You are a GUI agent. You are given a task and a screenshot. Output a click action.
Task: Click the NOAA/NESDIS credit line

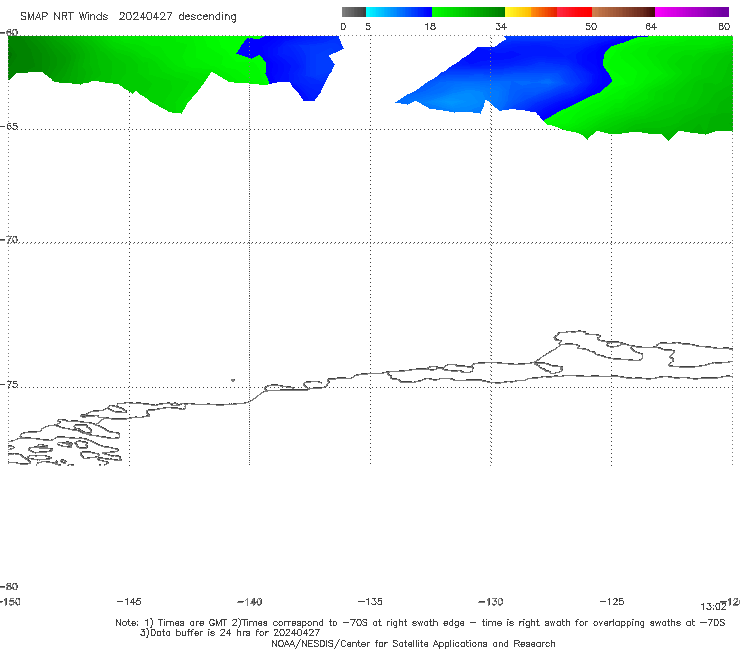pos(413,643)
